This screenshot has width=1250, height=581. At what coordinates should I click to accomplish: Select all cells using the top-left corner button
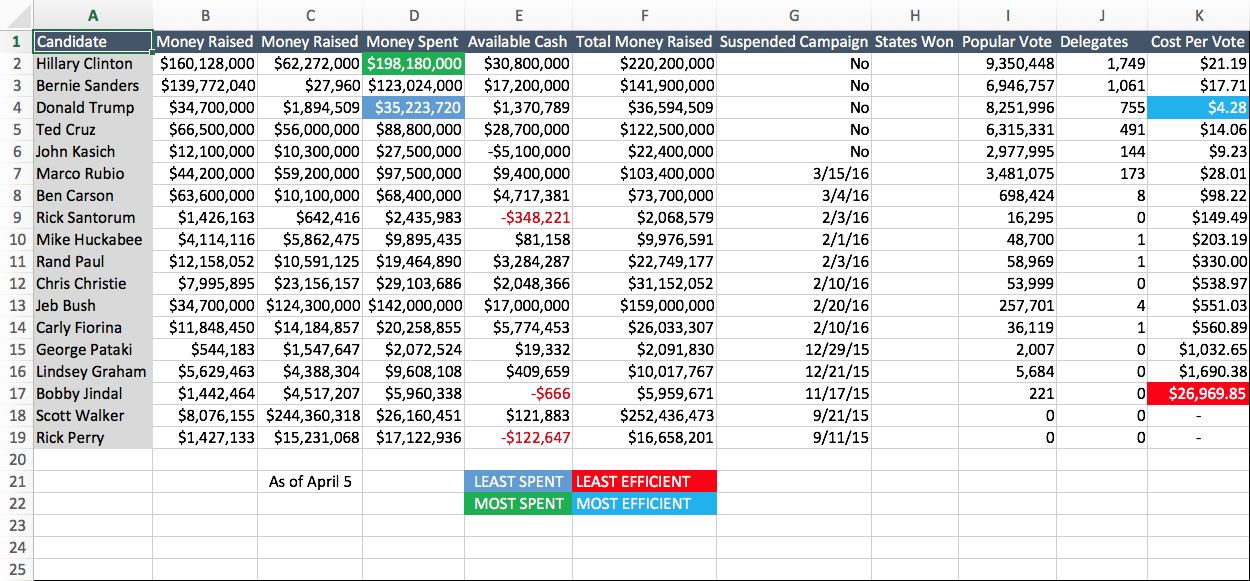click(15, 16)
